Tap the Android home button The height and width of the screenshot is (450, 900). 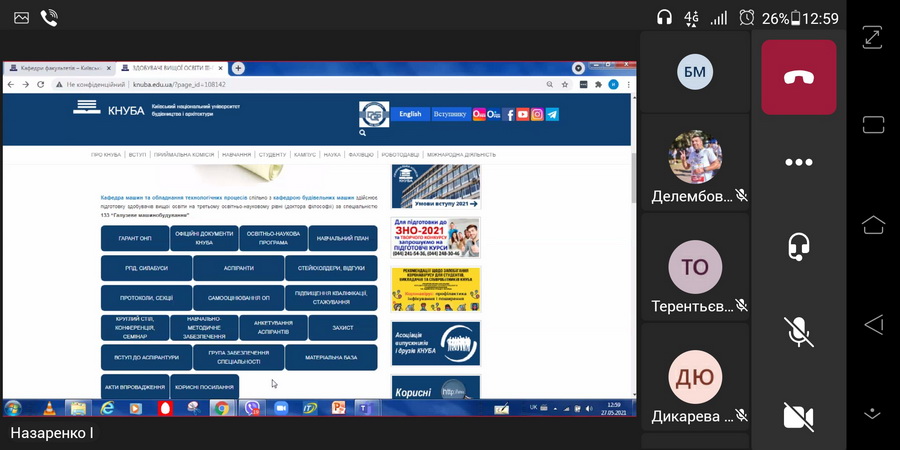tap(873, 223)
